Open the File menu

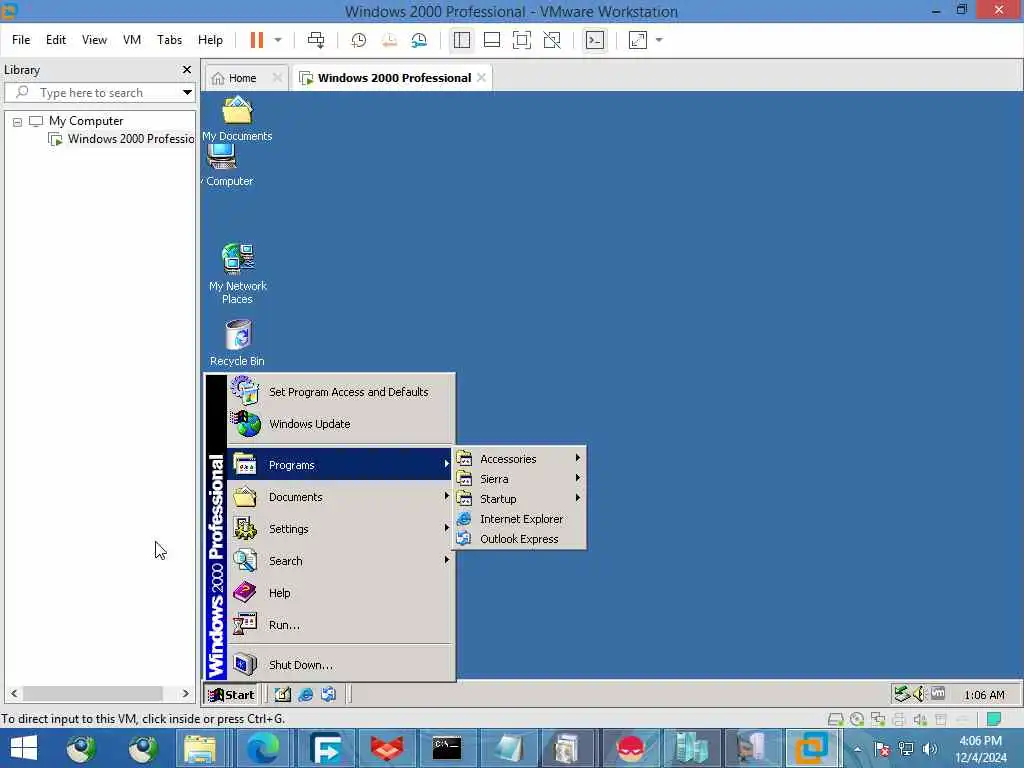(x=21, y=40)
